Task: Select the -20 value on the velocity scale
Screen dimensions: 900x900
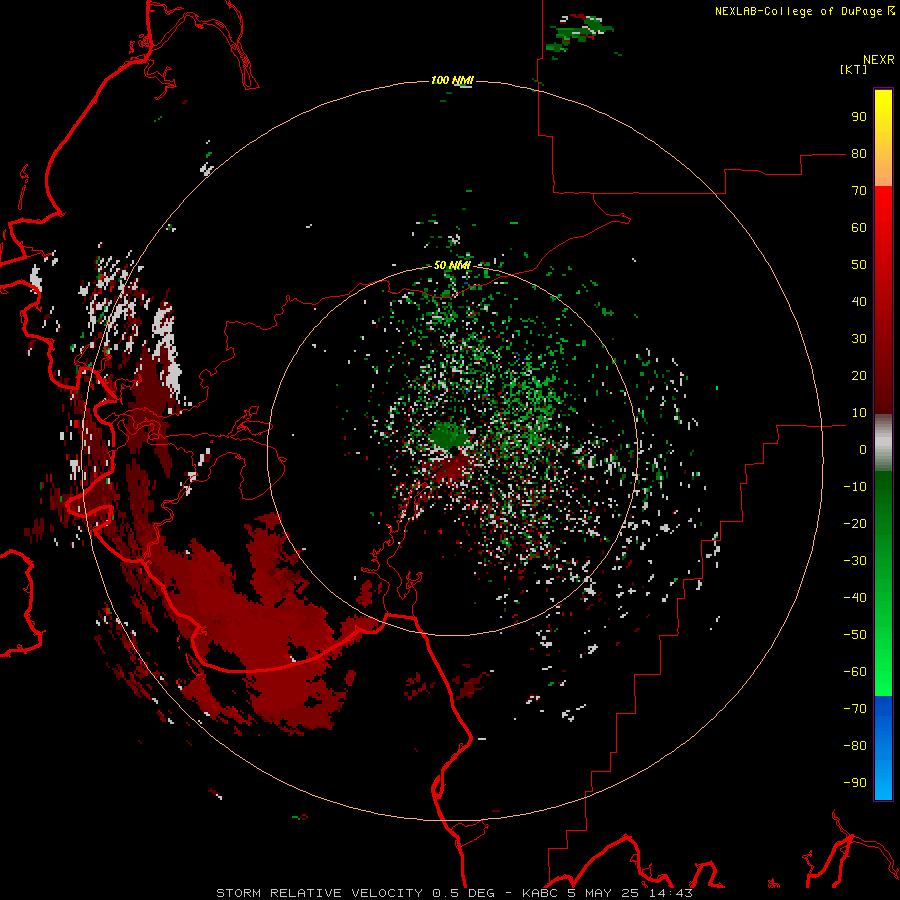Action: [x=855, y=524]
